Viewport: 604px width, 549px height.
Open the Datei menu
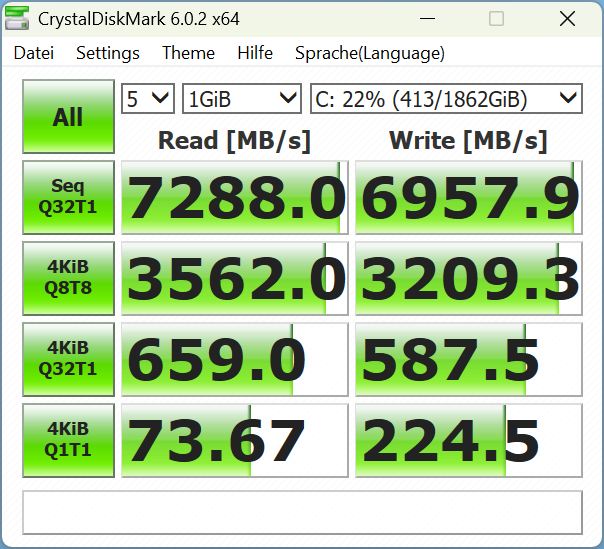coord(34,53)
